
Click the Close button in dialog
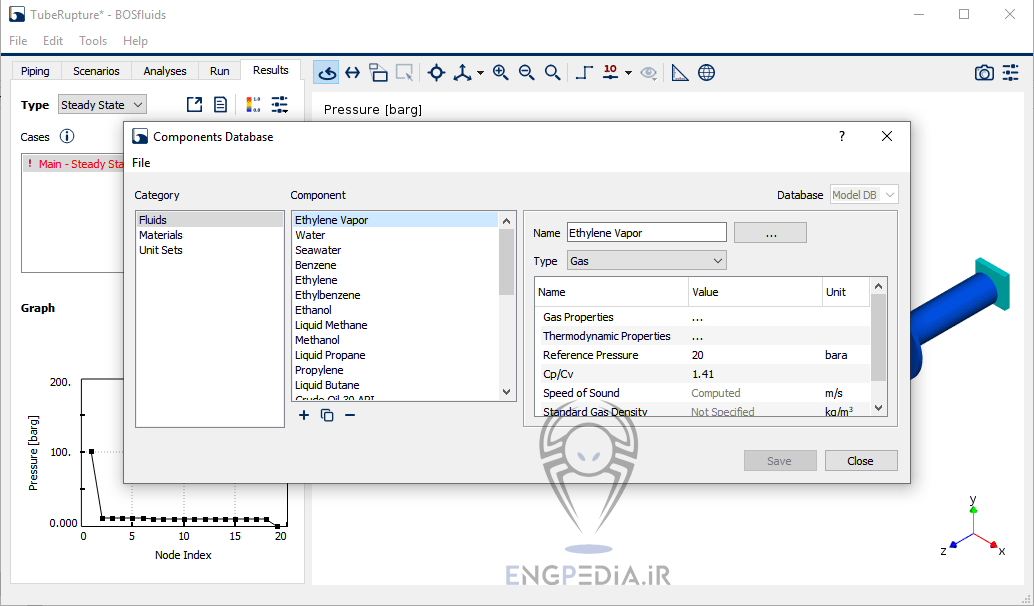860,461
